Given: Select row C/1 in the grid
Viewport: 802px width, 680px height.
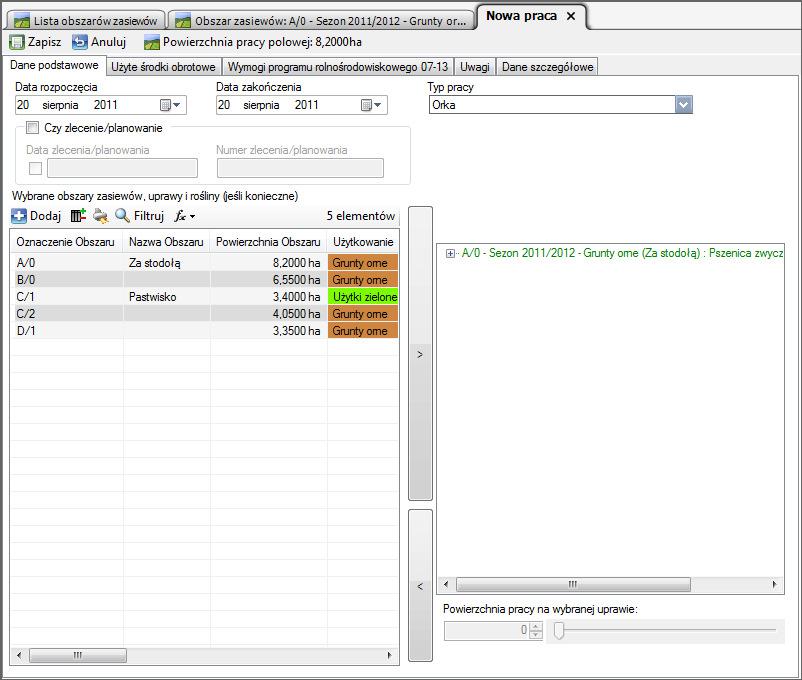Looking at the screenshot, I should [x=205, y=297].
